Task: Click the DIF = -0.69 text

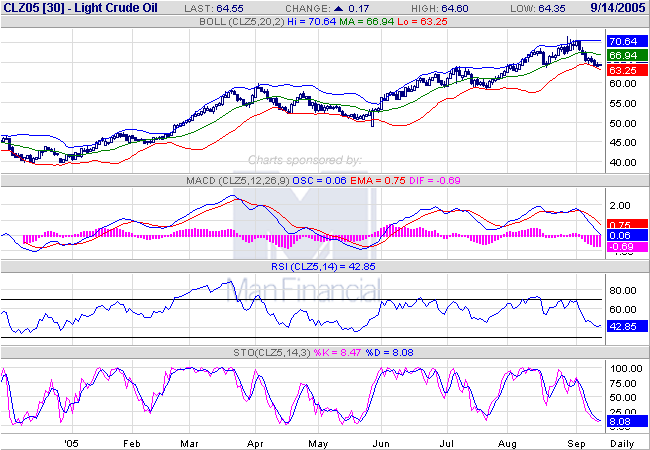Action: click(x=435, y=181)
